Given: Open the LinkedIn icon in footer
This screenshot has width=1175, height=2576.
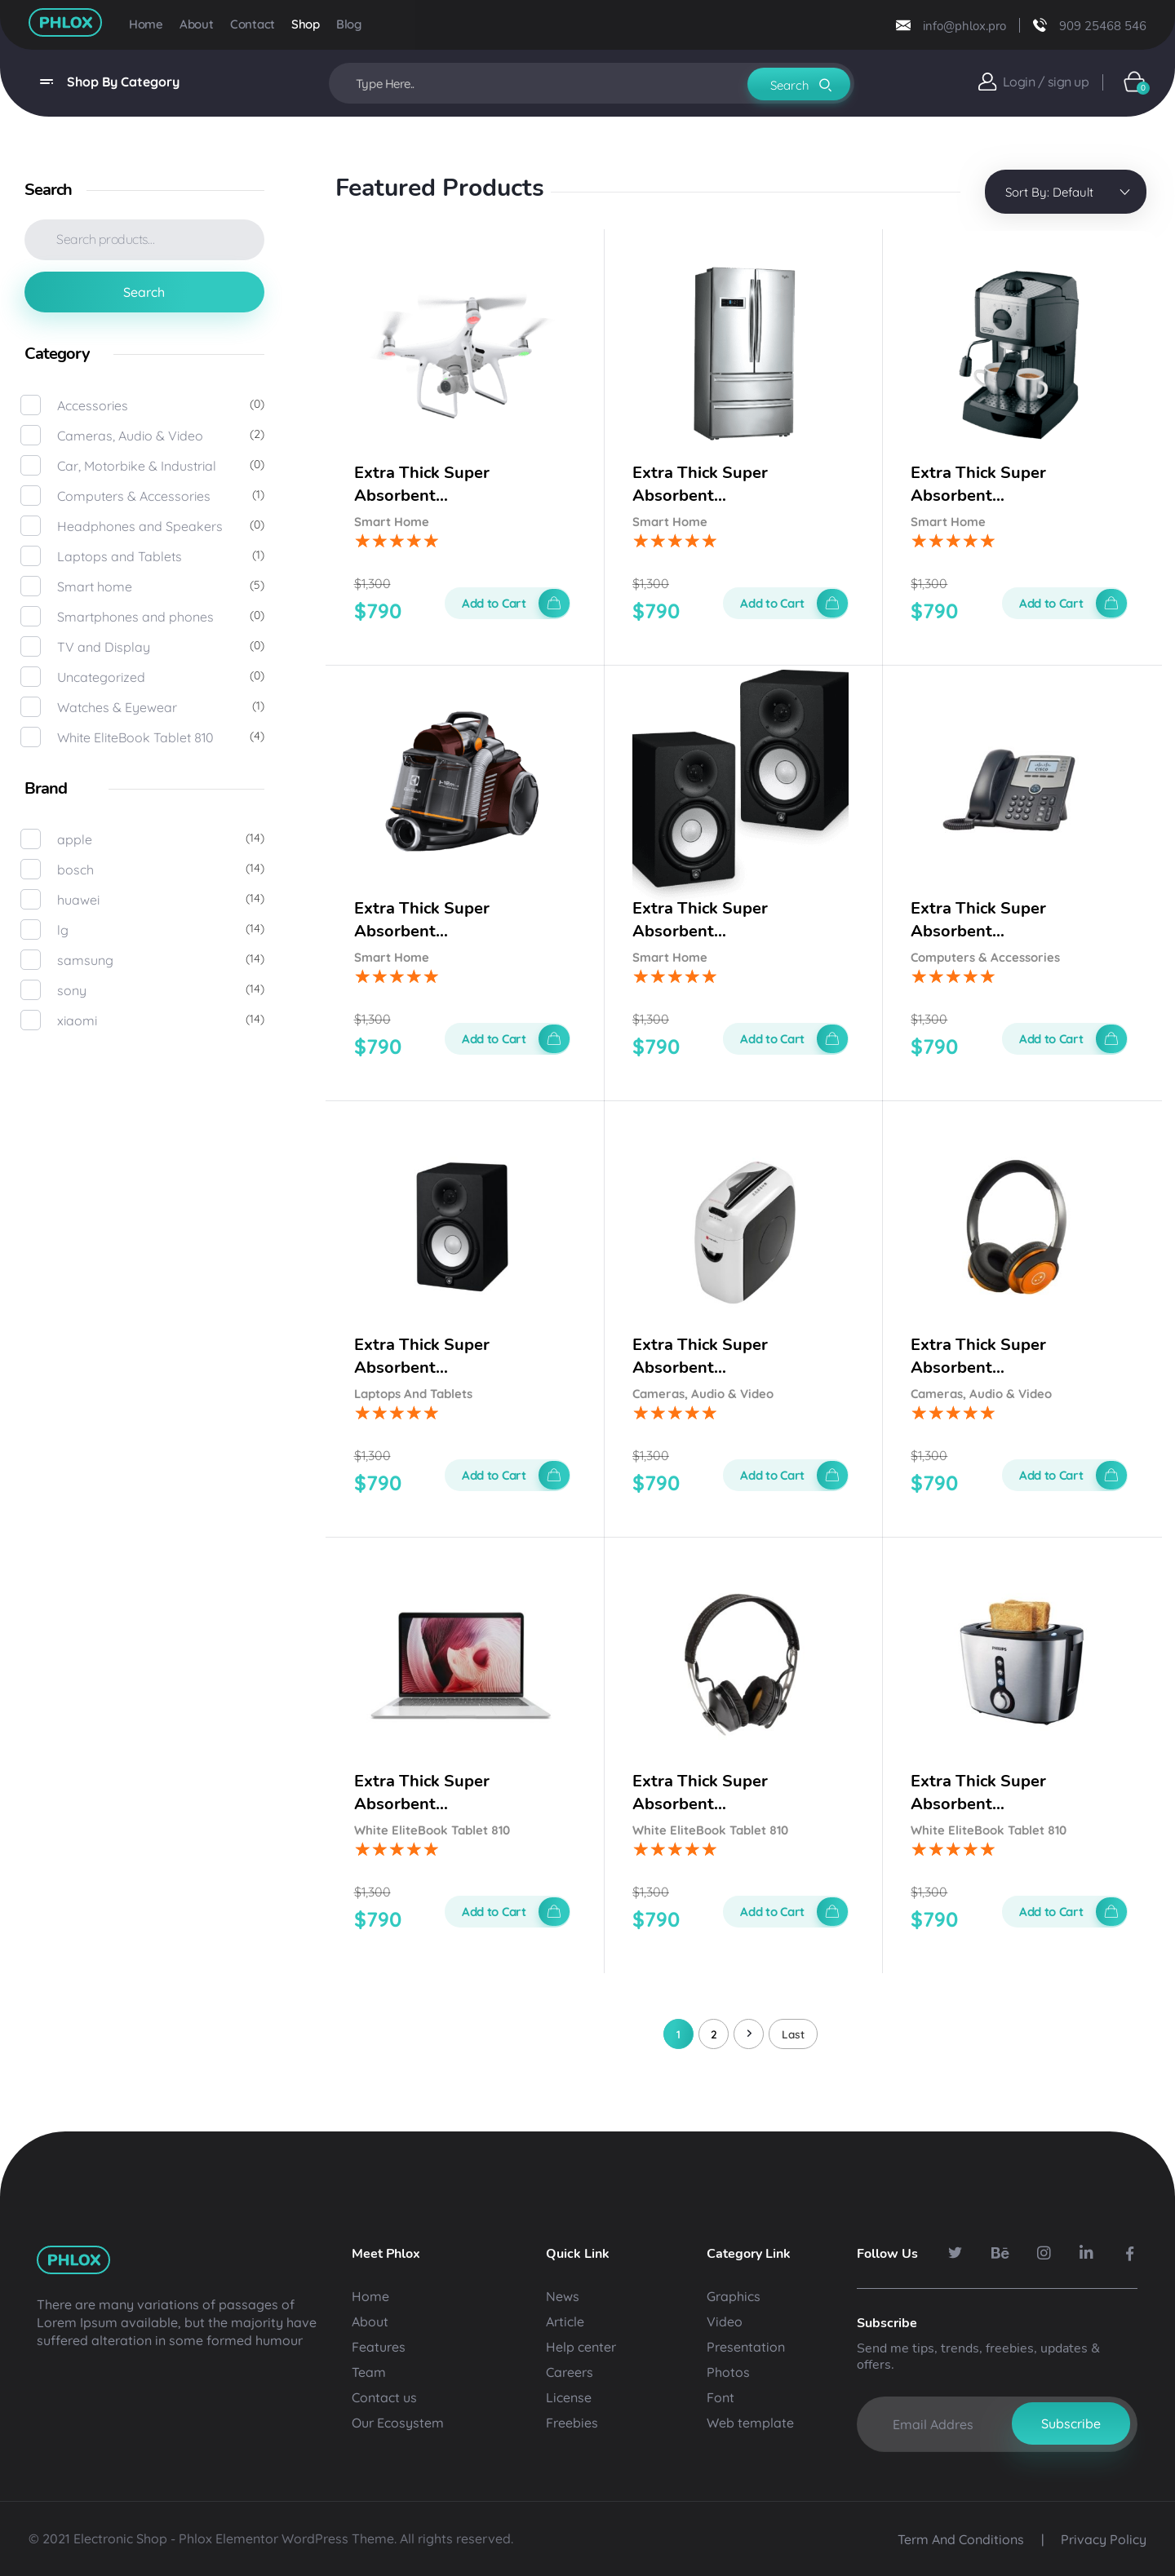Looking at the screenshot, I should pos(1086,2252).
